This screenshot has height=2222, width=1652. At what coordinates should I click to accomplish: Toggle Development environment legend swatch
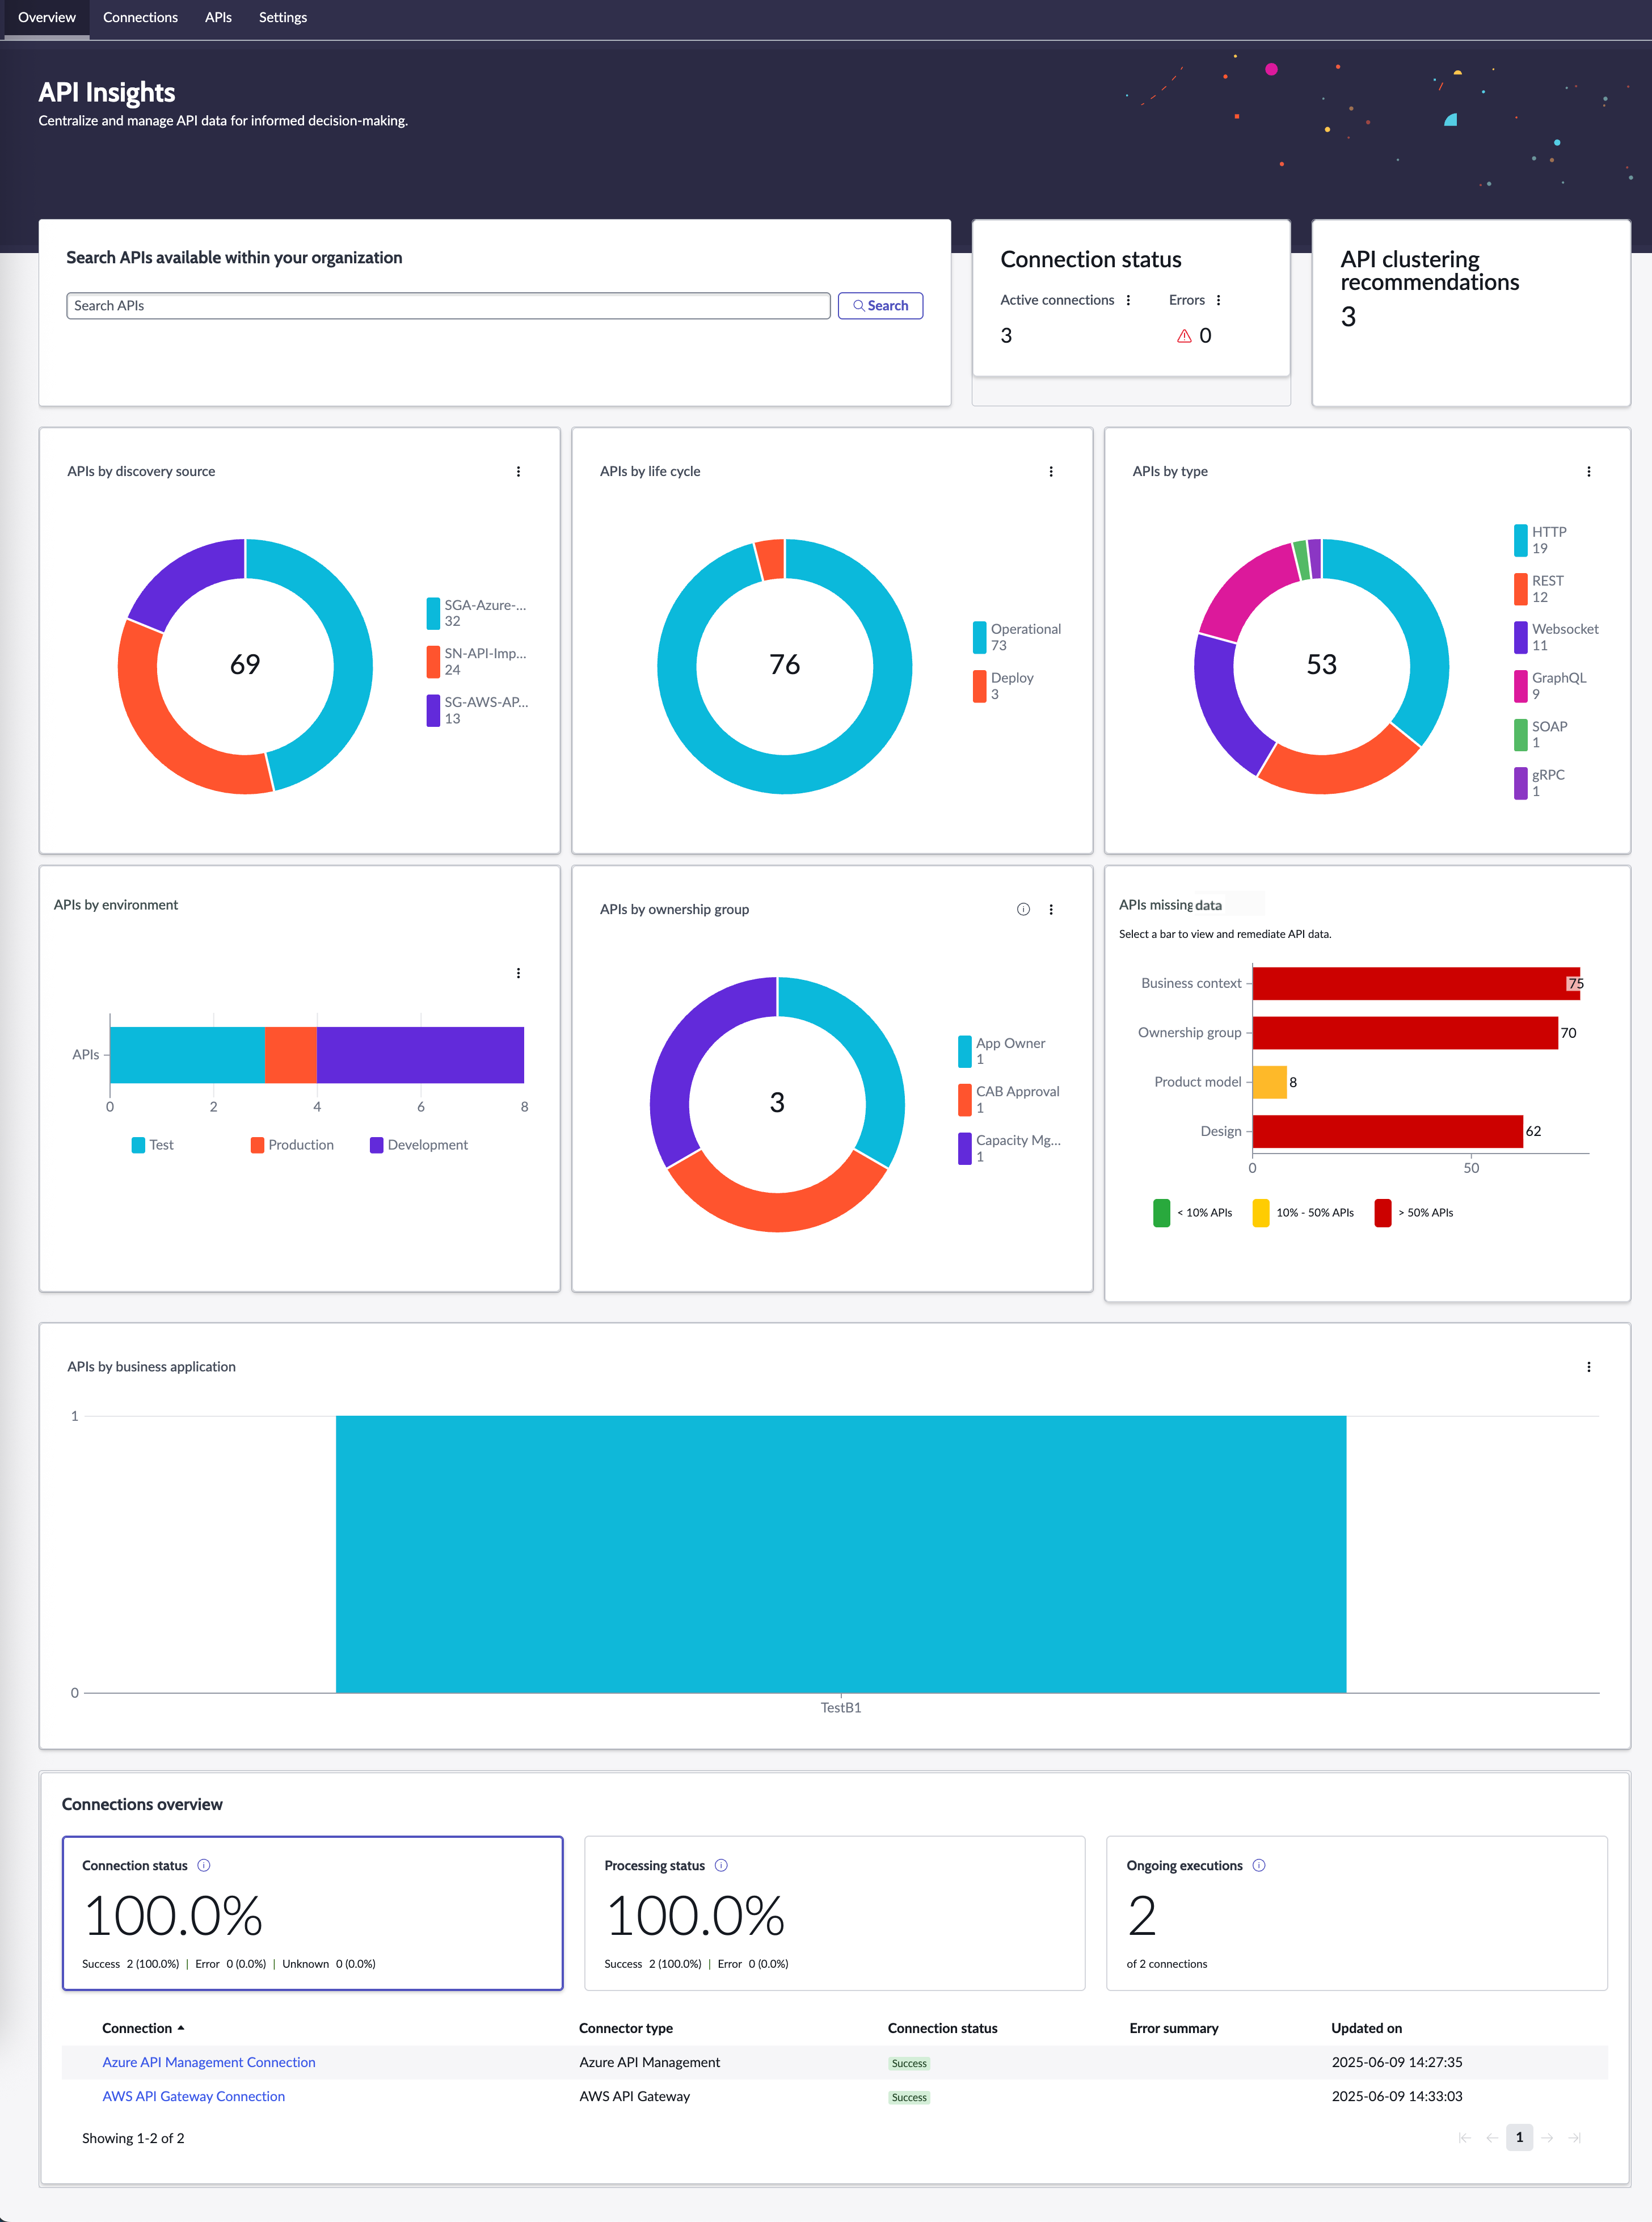point(376,1145)
